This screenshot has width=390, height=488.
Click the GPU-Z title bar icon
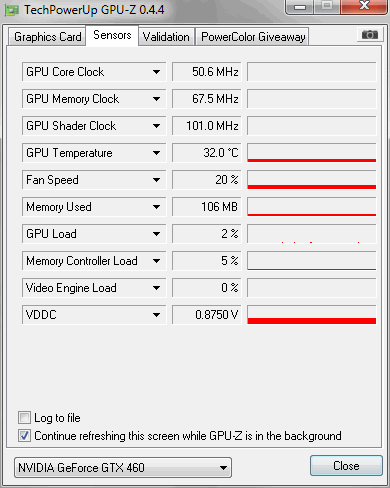pyautogui.click(x=12, y=11)
